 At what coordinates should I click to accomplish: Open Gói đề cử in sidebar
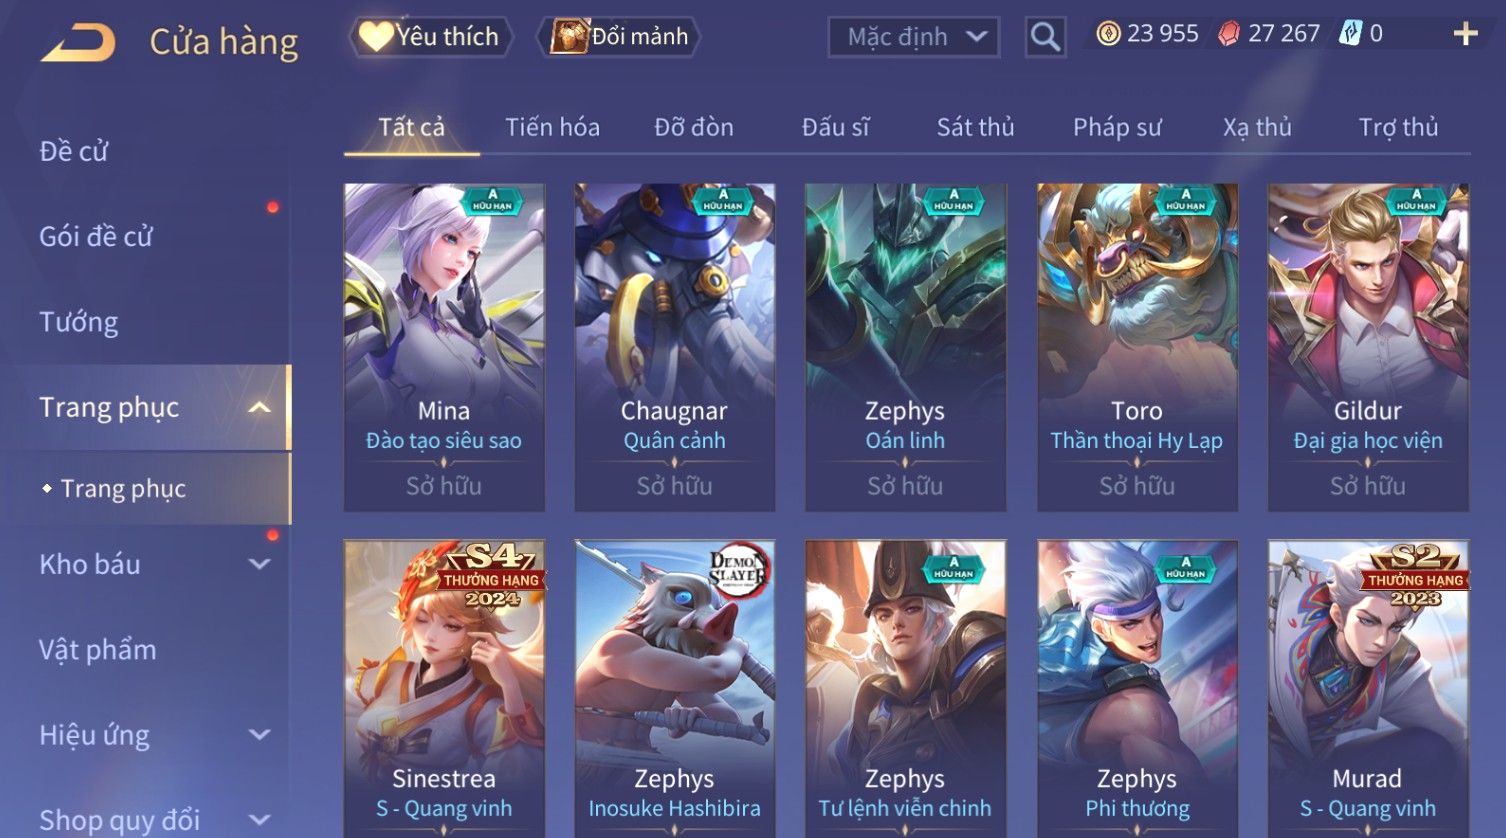(96, 237)
